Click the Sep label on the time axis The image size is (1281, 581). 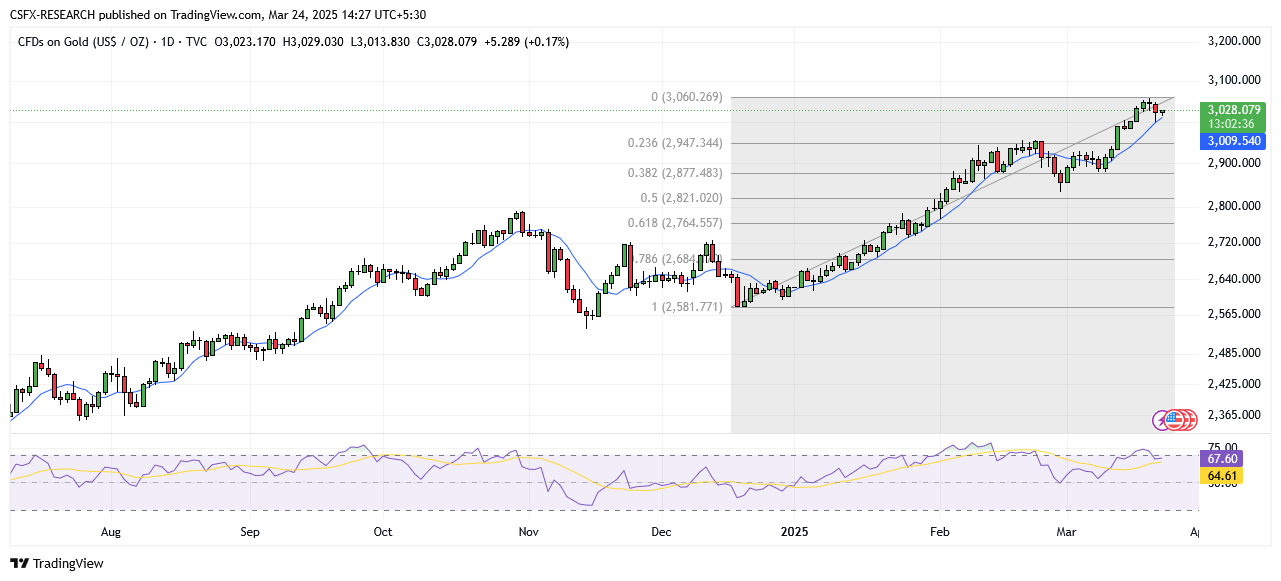coord(250,532)
